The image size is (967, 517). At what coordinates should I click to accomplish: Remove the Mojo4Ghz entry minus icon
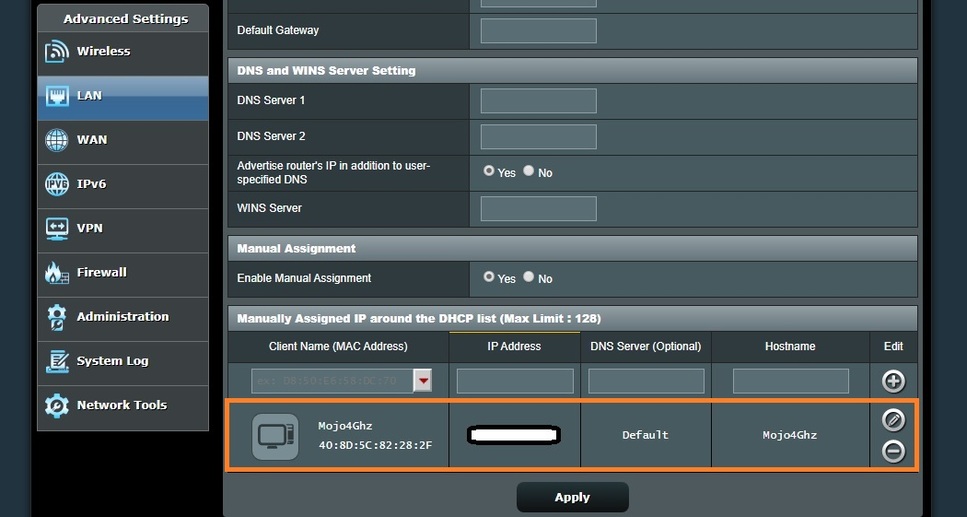893,451
